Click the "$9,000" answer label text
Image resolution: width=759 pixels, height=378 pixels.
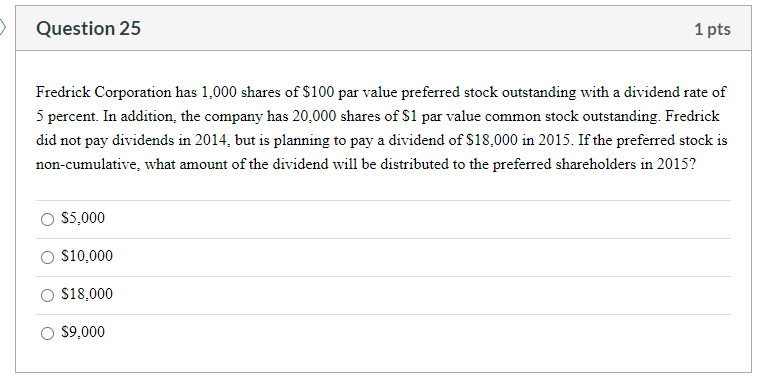pyautogui.click(x=83, y=332)
